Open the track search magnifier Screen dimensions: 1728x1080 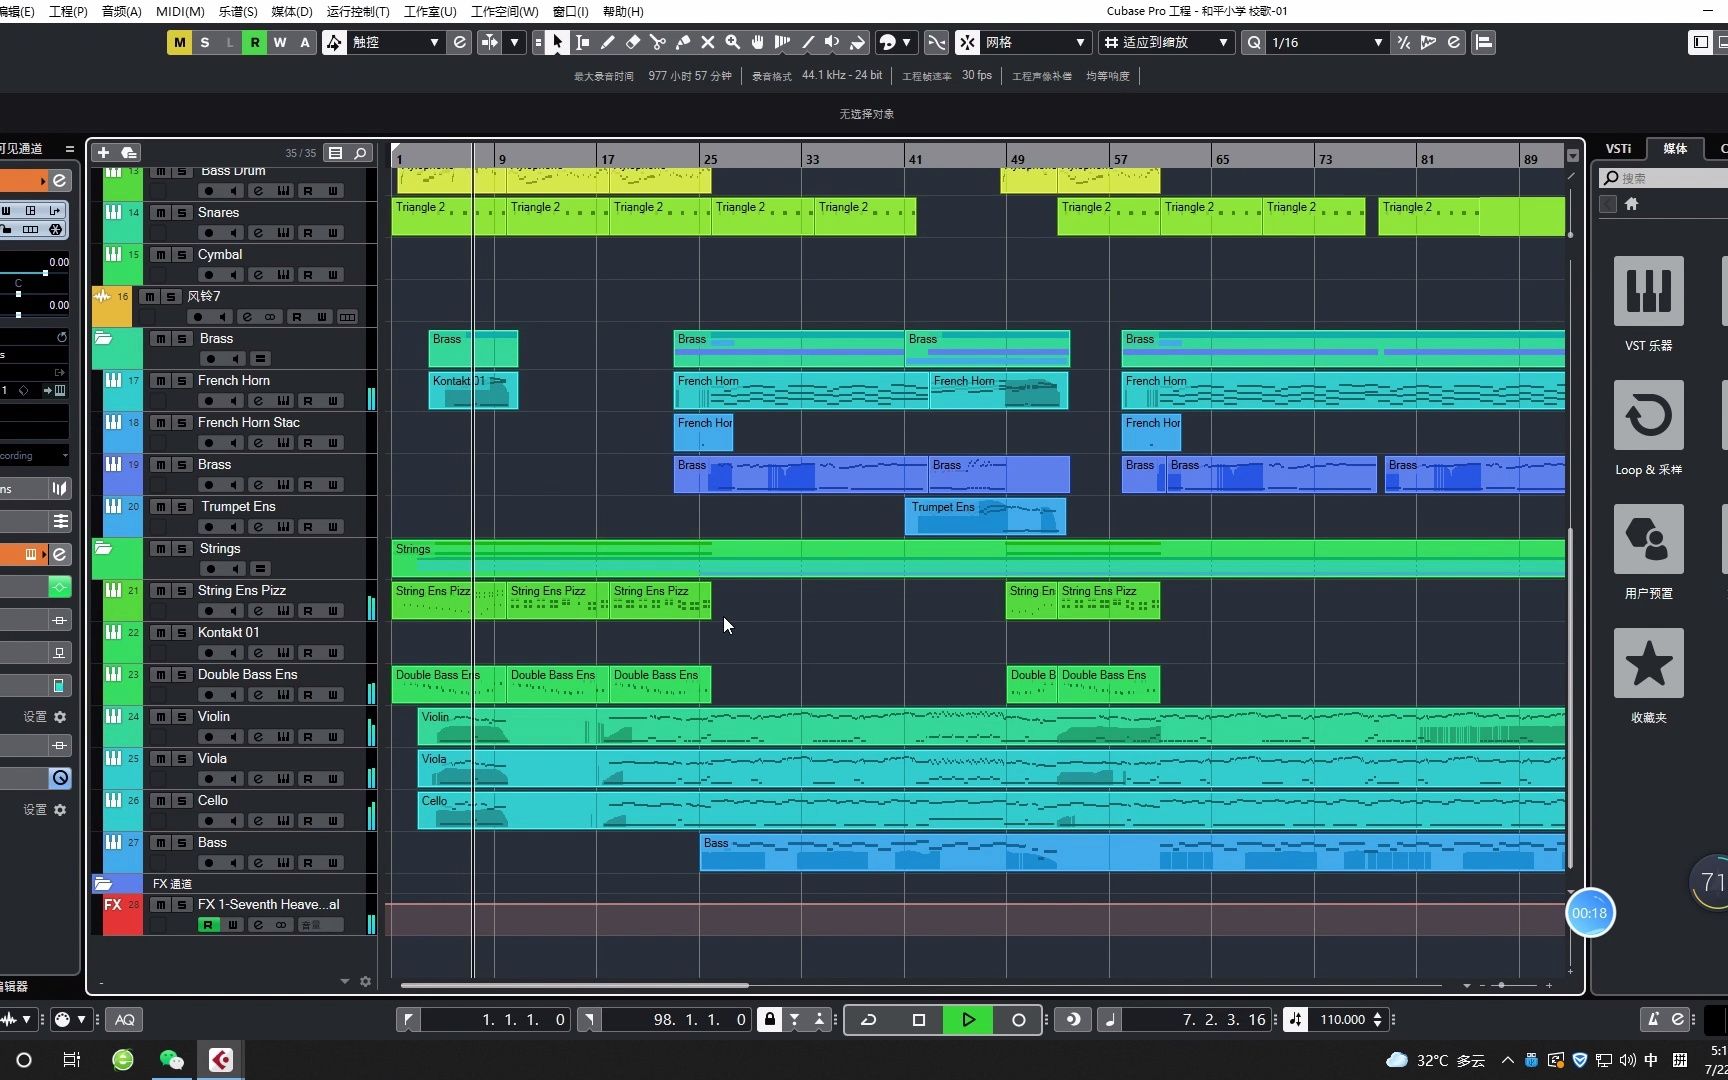click(360, 153)
